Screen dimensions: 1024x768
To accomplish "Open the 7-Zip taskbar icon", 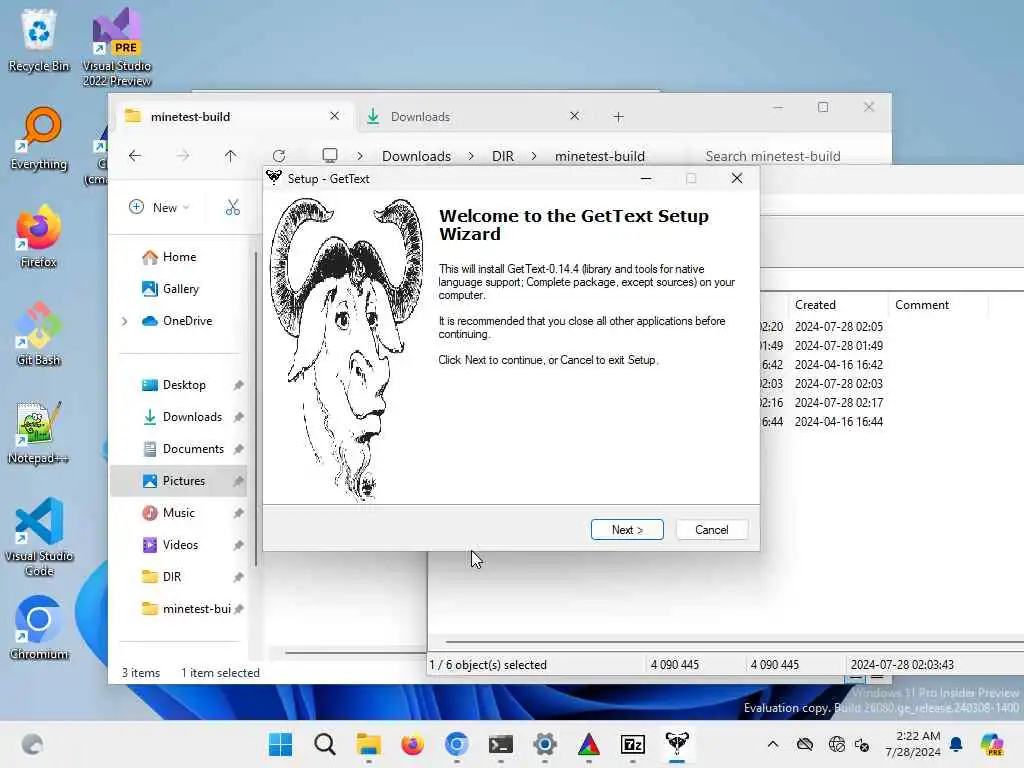I will 633,744.
